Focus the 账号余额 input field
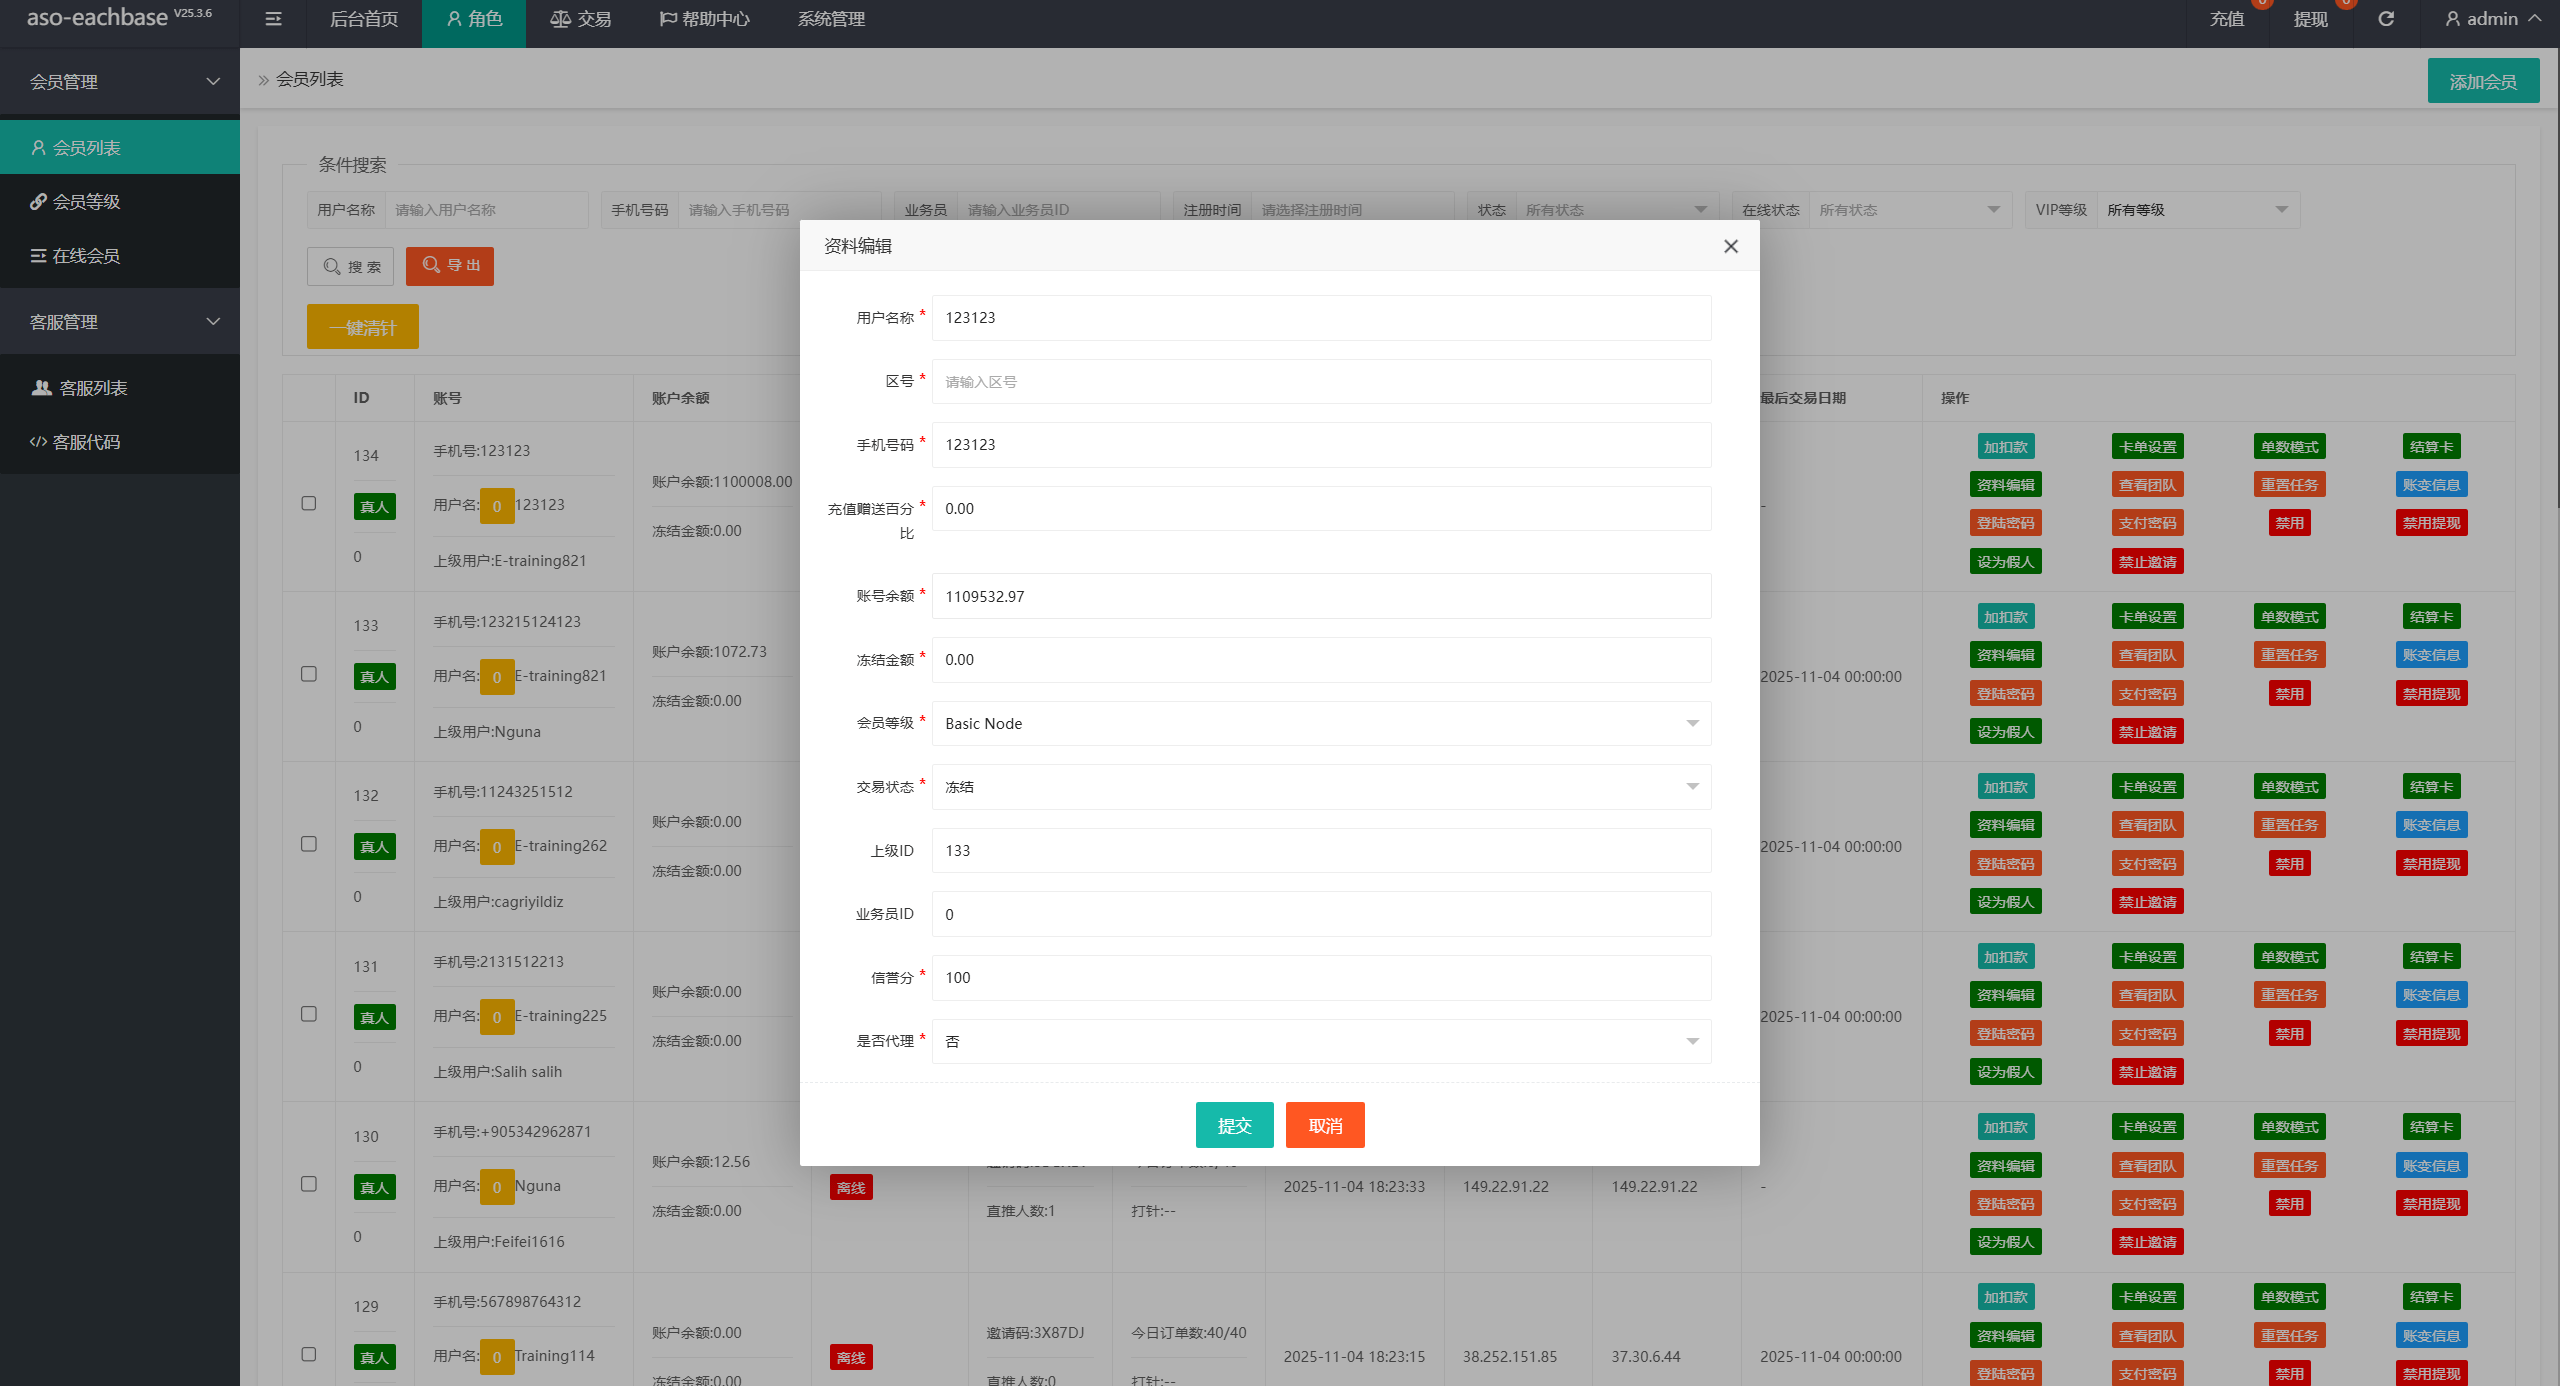This screenshot has height=1386, width=2560. (1321, 597)
